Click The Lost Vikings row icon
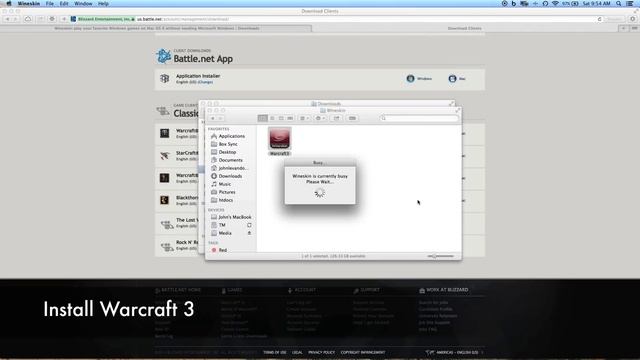This screenshot has height=360, width=640. coord(167,224)
